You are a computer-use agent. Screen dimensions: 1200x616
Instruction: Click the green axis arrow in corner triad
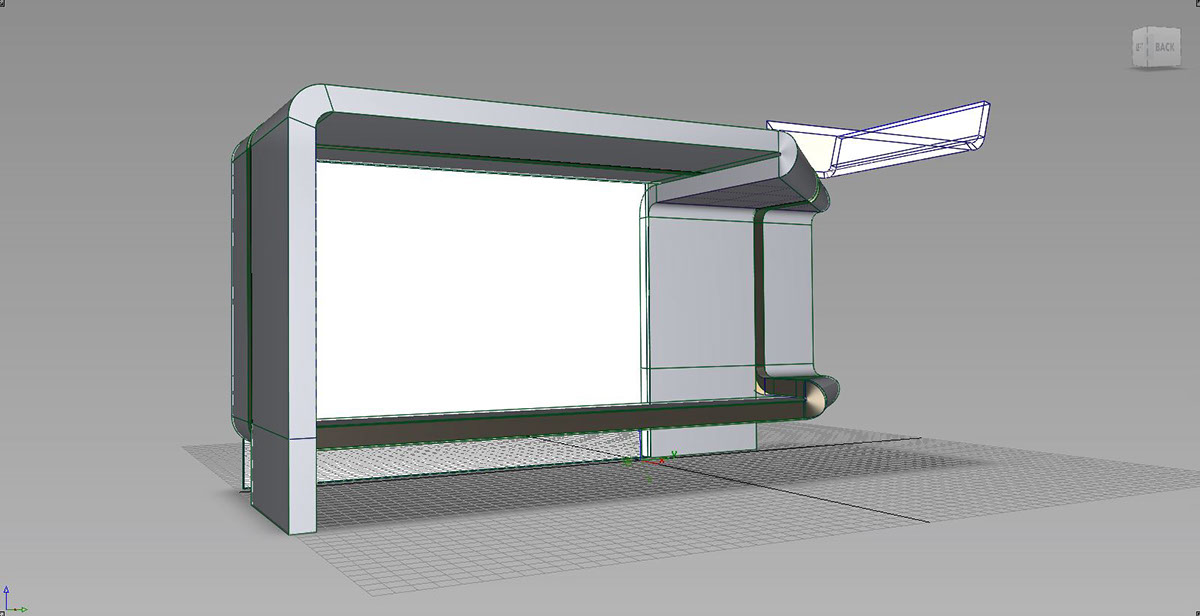[x=22, y=609]
